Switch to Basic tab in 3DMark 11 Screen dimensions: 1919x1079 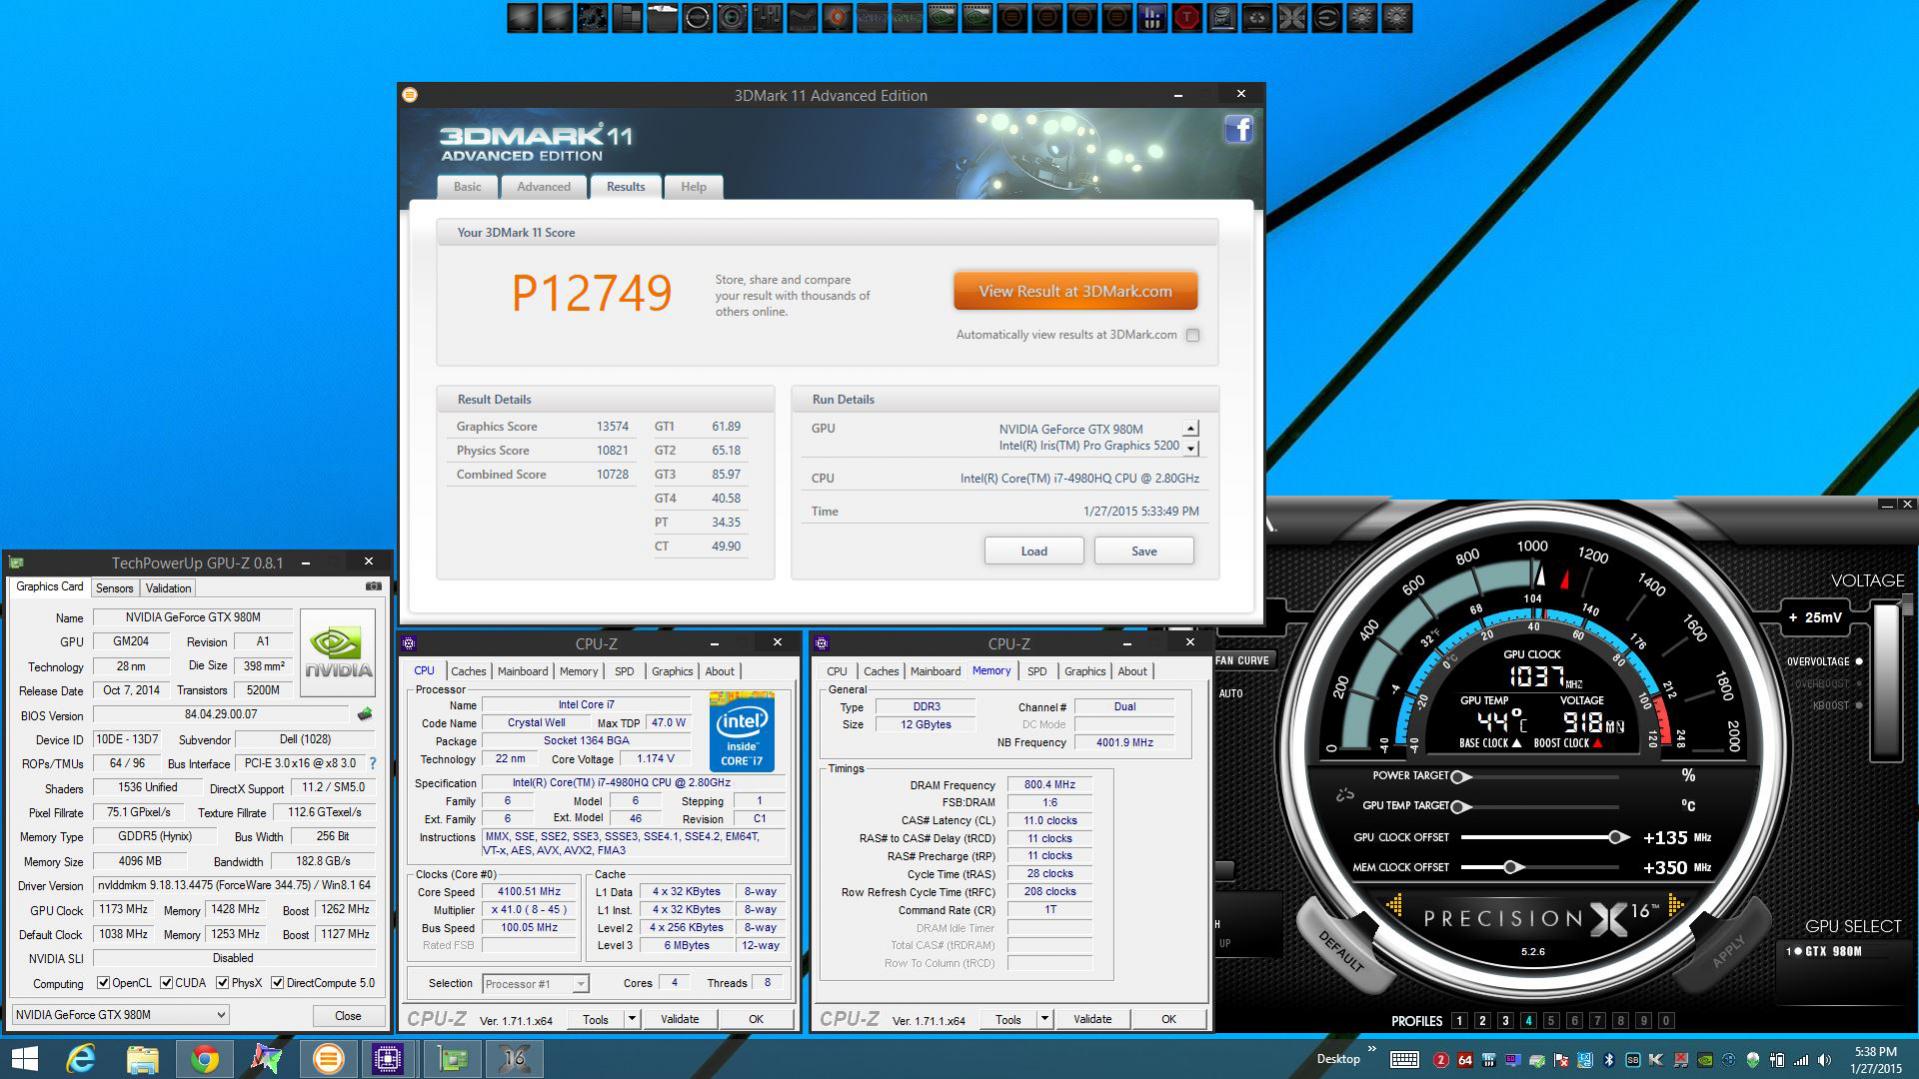[x=467, y=187]
